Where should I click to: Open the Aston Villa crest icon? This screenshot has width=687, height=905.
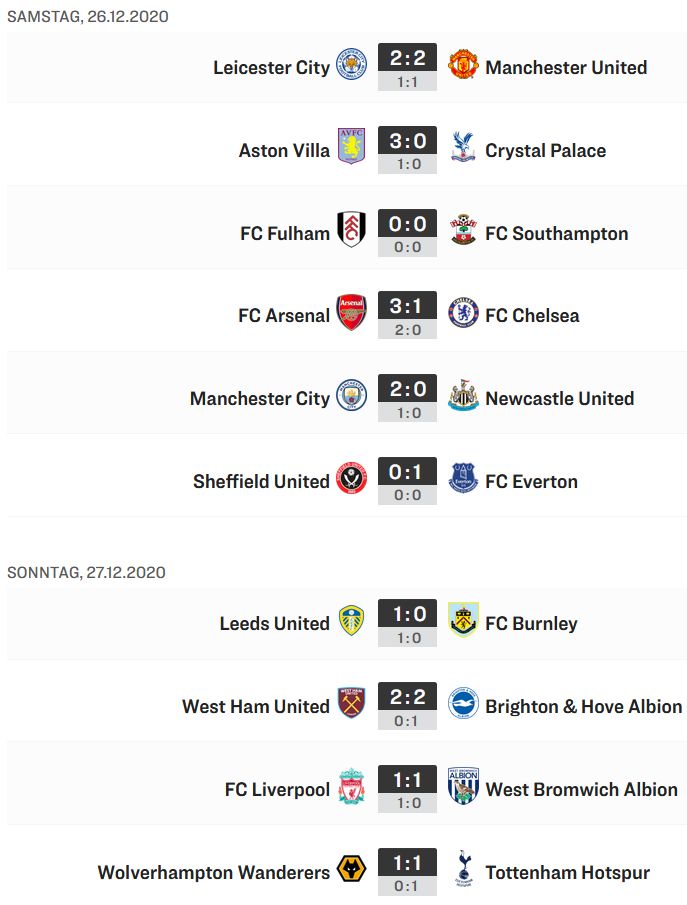click(x=352, y=147)
